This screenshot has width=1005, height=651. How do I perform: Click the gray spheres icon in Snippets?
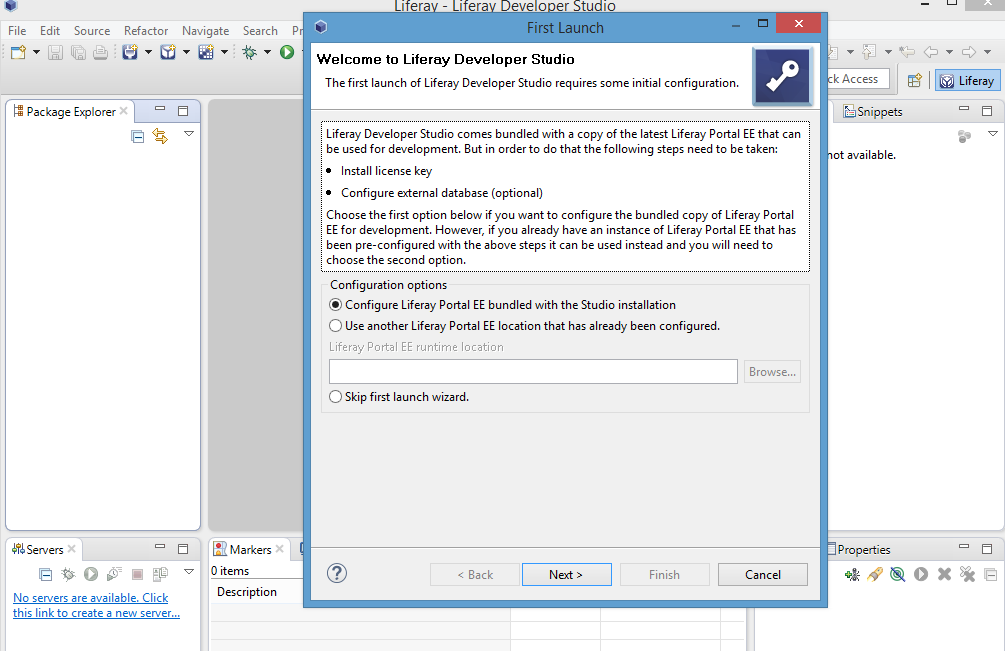pyautogui.click(x=965, y=136)
